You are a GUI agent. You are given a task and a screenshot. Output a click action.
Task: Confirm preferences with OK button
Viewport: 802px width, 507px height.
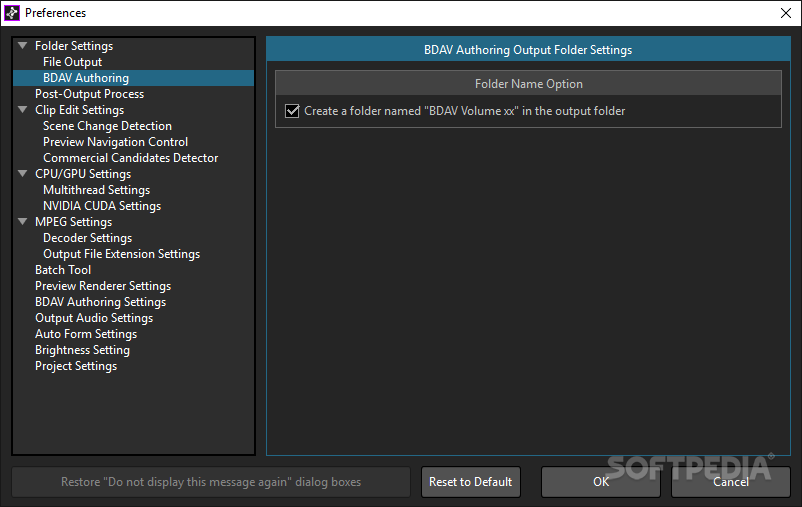tap(600, 482)
